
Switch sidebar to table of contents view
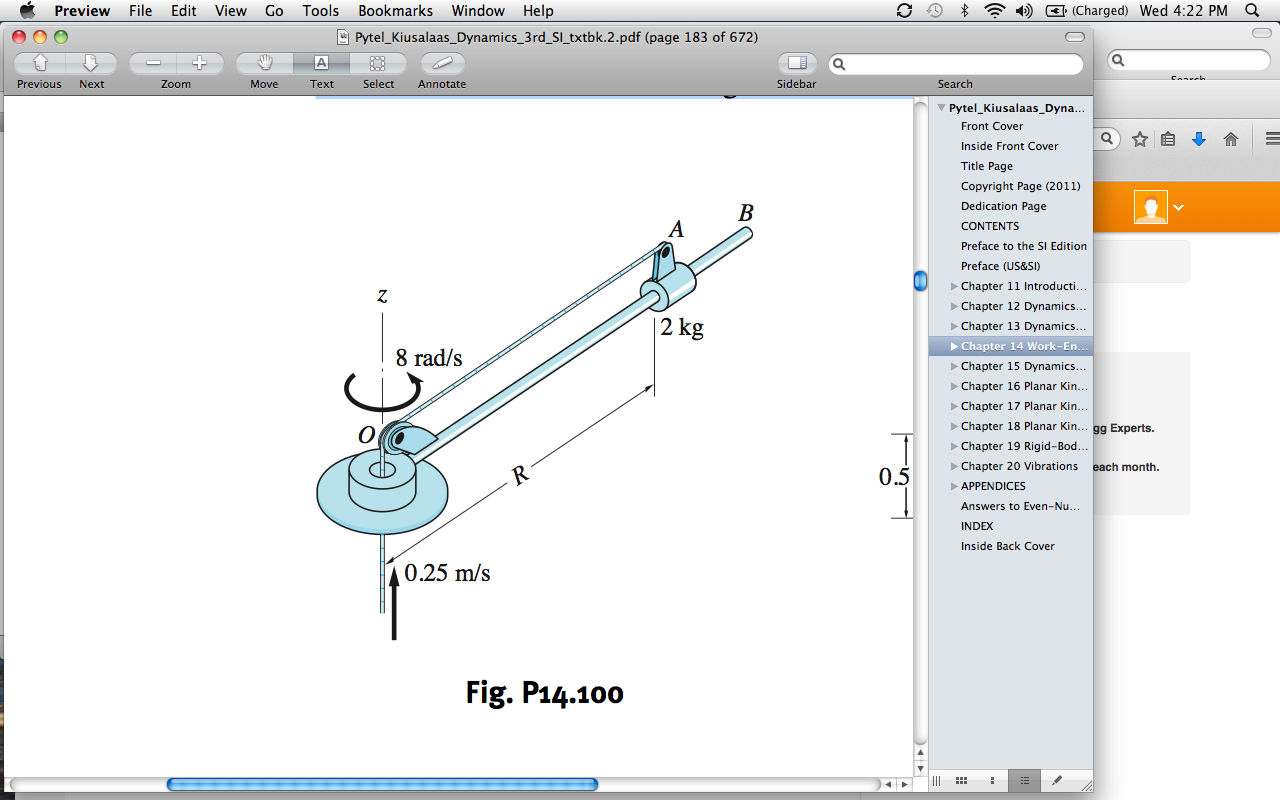tap(1024, 781)
